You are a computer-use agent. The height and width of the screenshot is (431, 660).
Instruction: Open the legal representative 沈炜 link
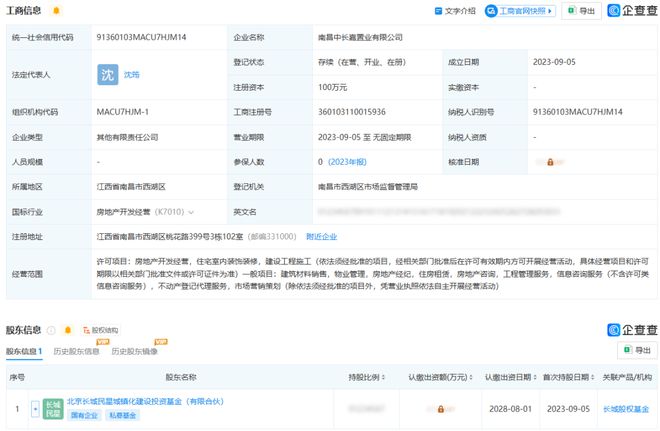point(131,74)
